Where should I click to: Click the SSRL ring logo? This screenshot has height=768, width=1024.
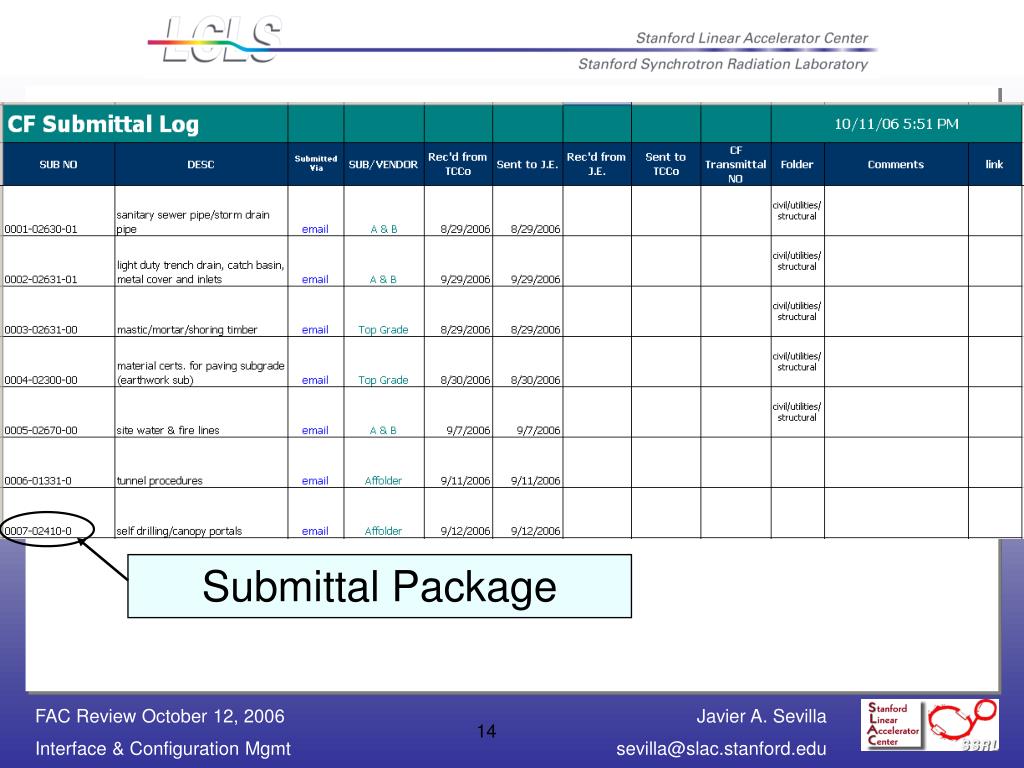pyautogui.click(x=963, y=724)
